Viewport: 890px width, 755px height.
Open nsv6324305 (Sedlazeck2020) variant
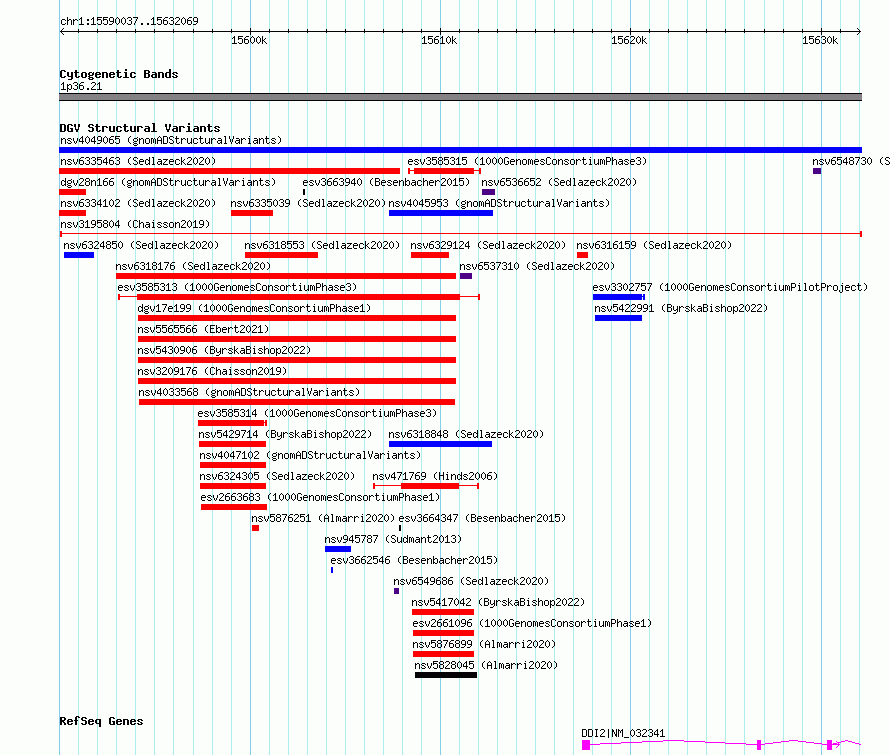pyautogui.click(x=277, y=476)
